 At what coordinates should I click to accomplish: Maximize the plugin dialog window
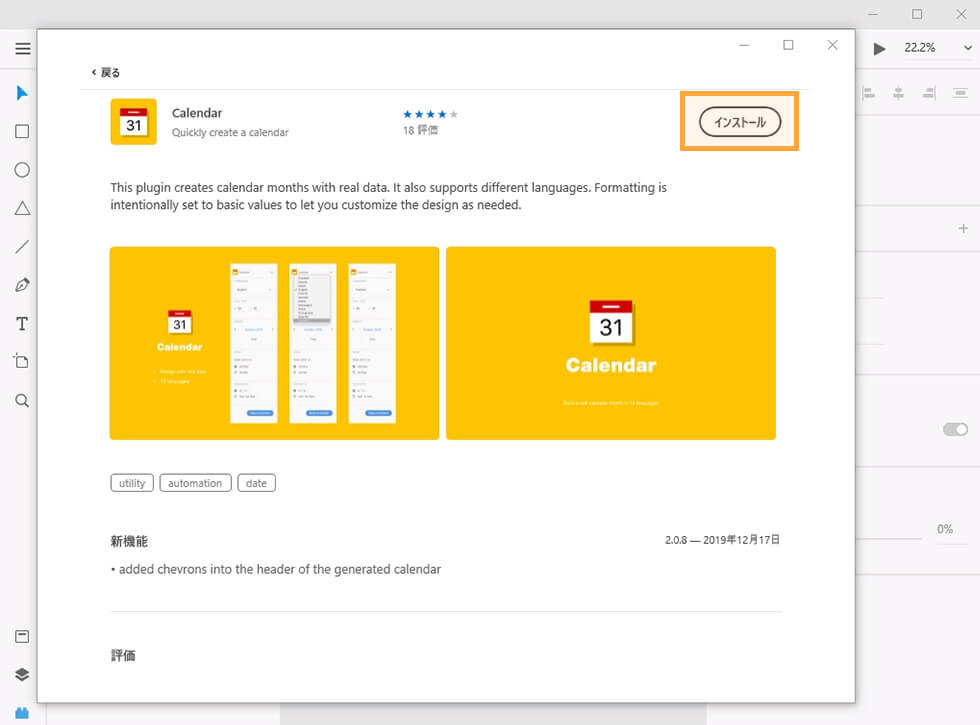coord(788,45)
